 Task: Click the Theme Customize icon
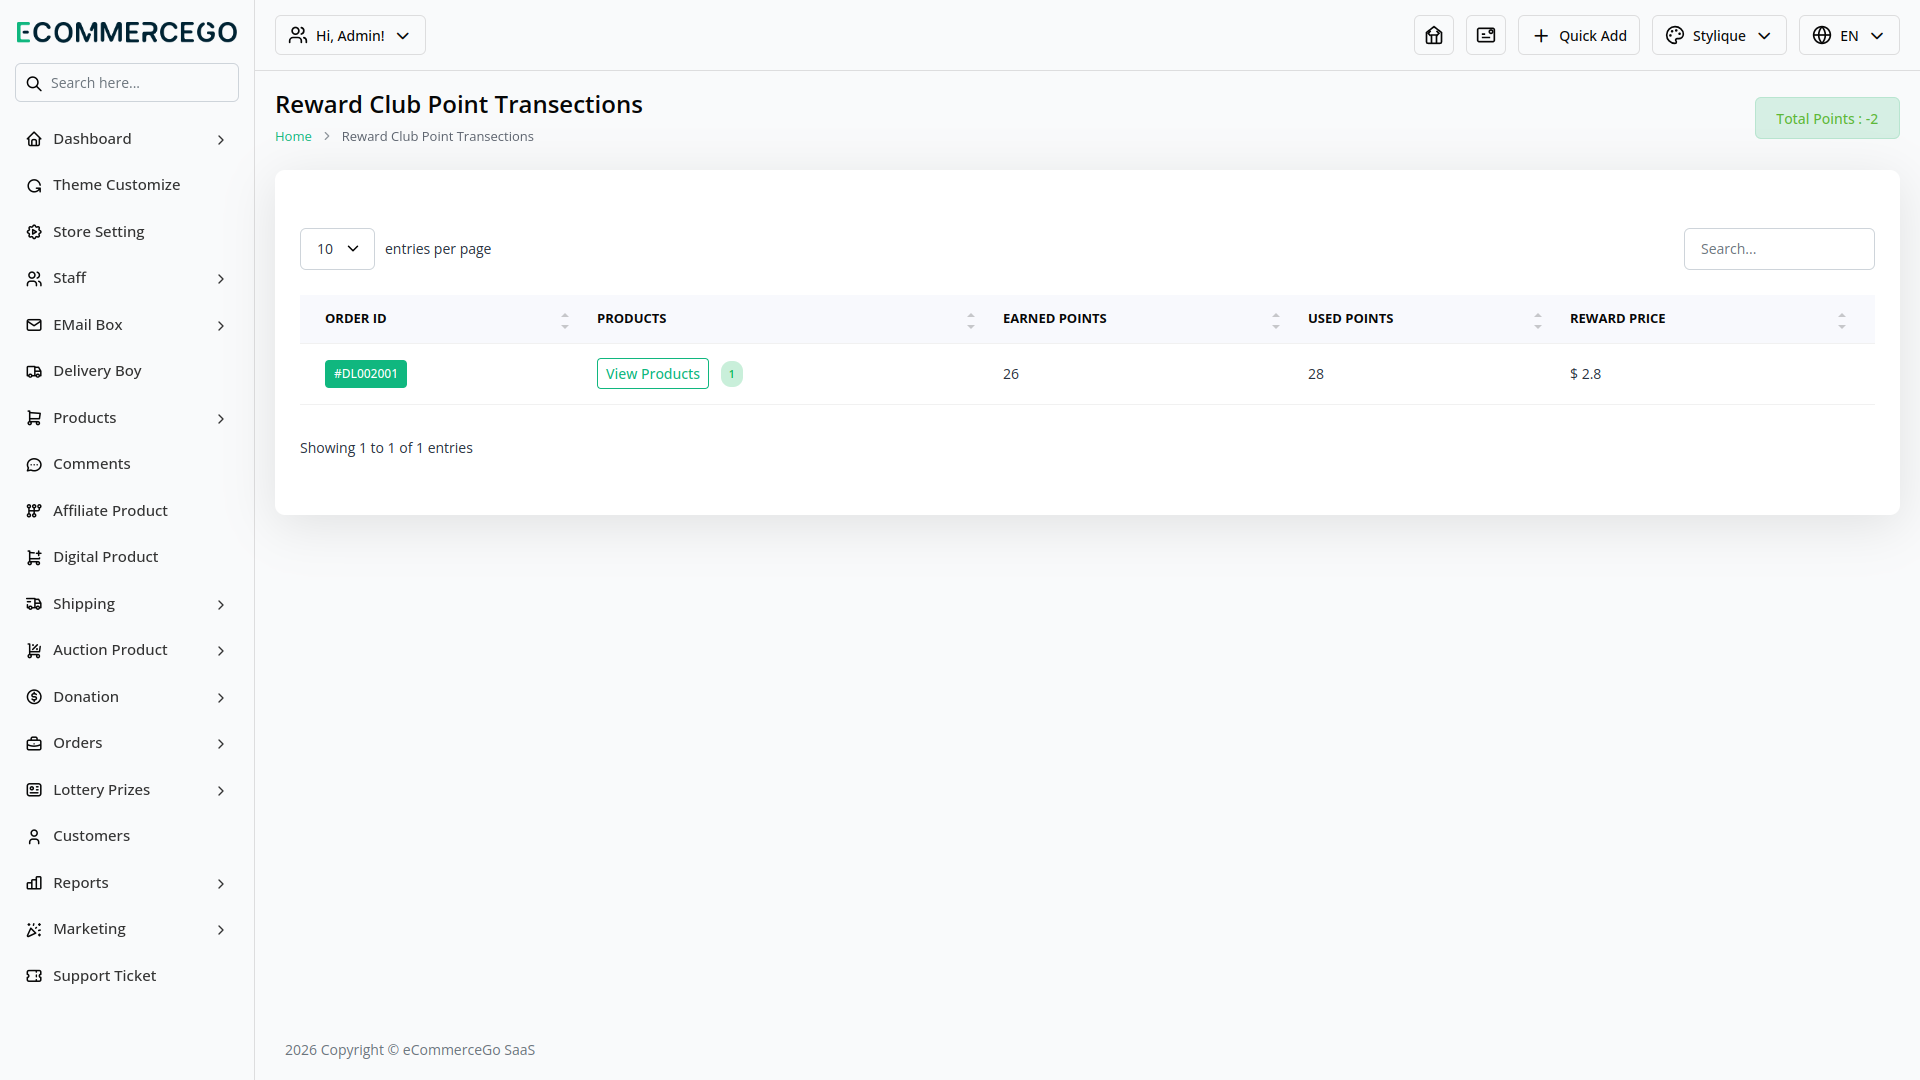coord(34,186)
